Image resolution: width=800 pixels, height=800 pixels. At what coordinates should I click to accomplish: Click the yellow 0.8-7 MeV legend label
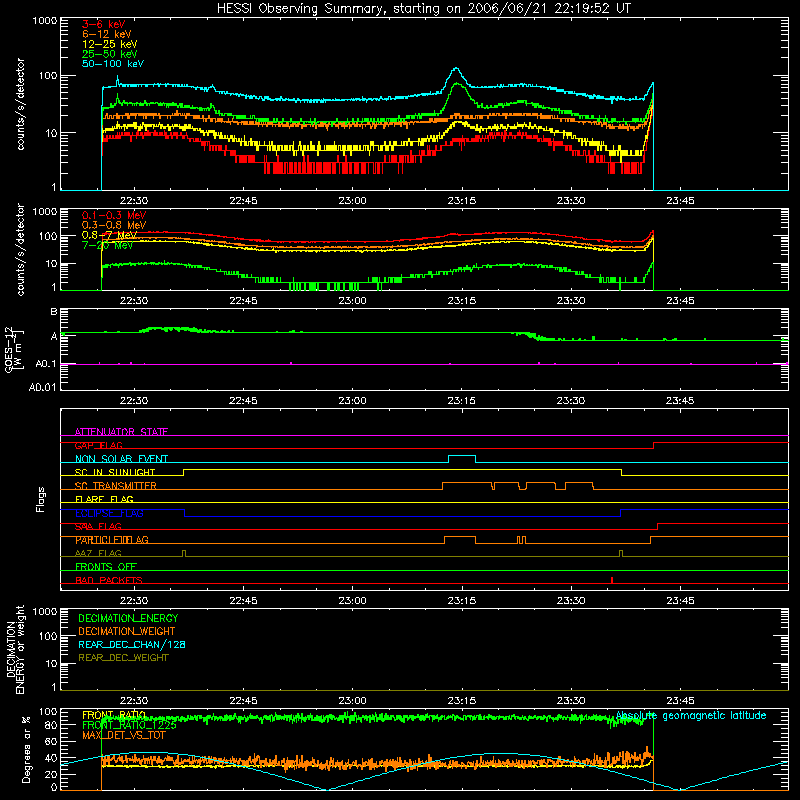tap(109, 235)
